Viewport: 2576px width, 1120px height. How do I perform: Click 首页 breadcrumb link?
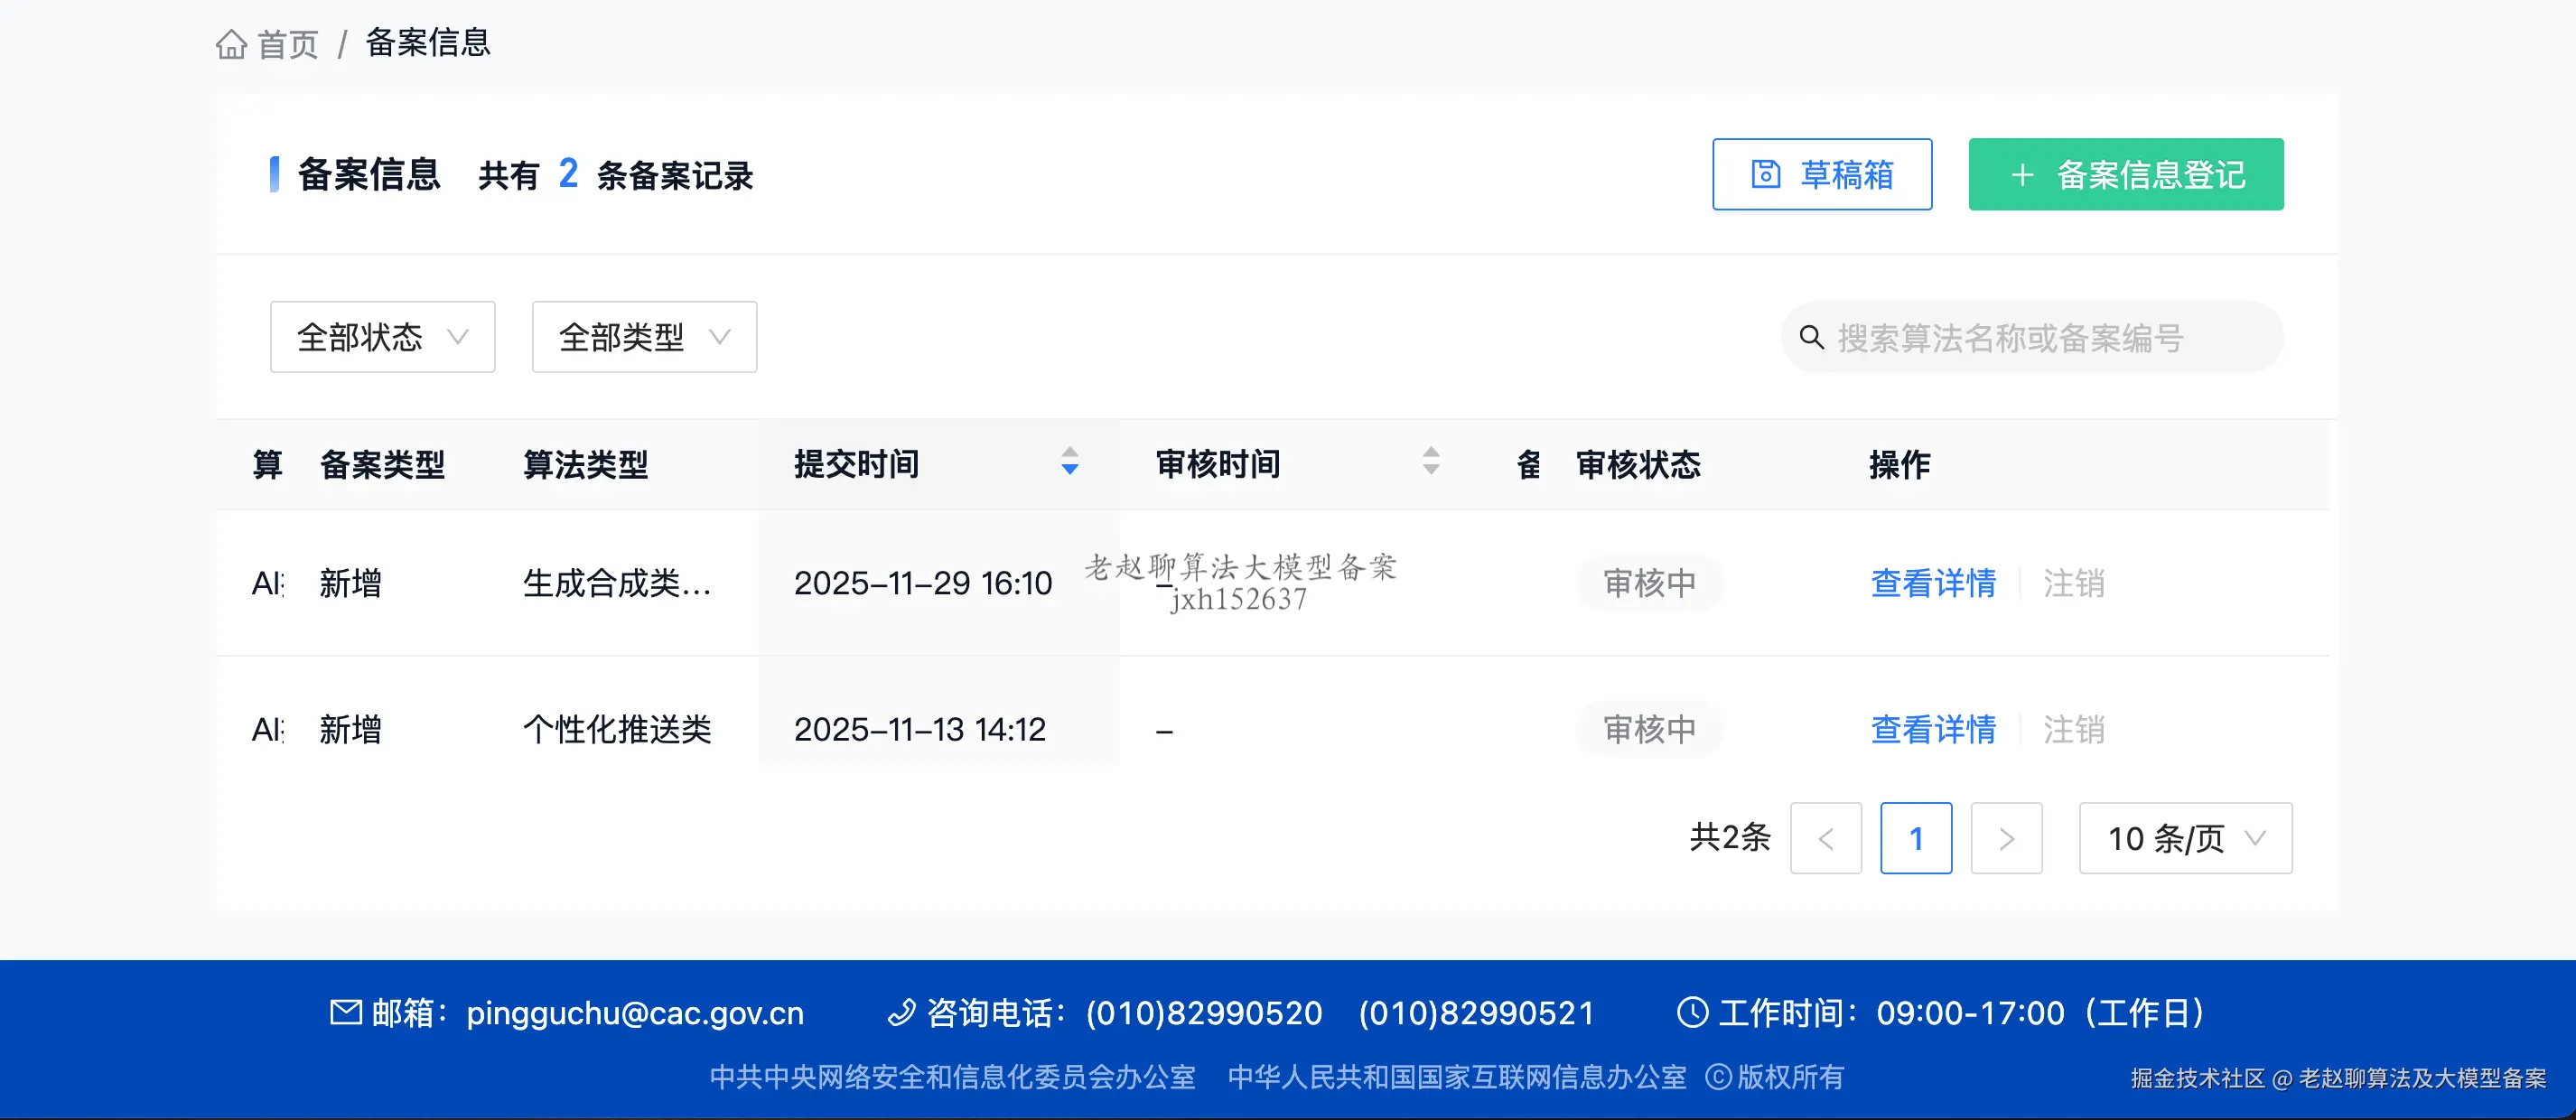(x=287, y=44)
